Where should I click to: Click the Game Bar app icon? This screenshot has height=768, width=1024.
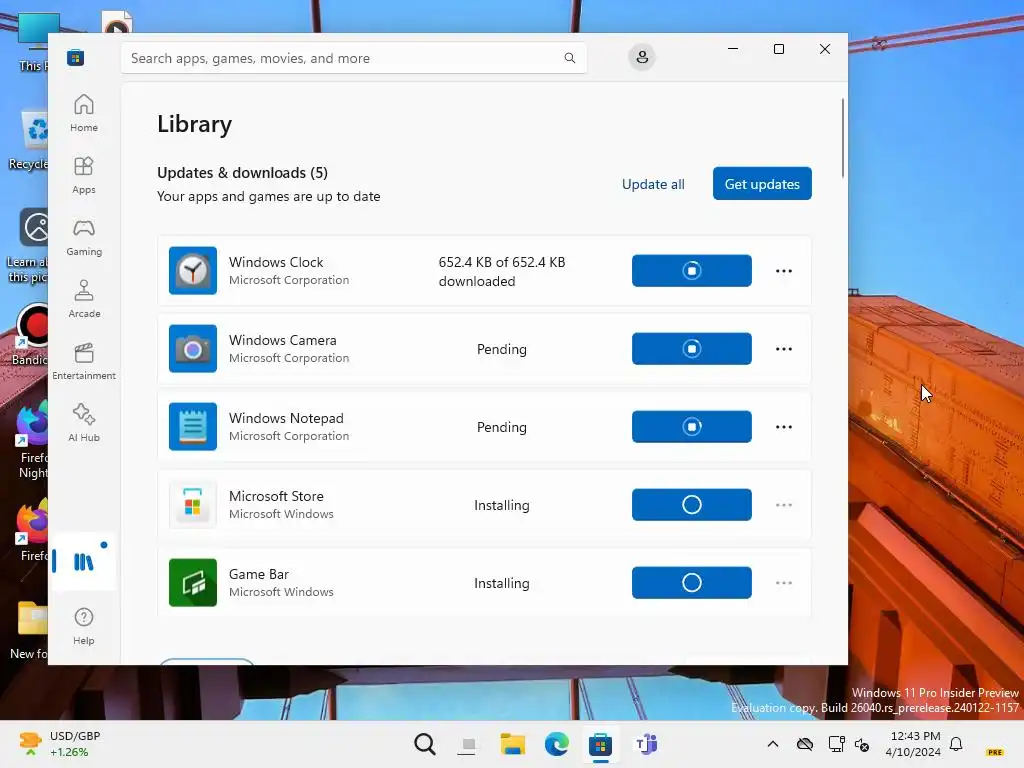[x=193, y=583]
